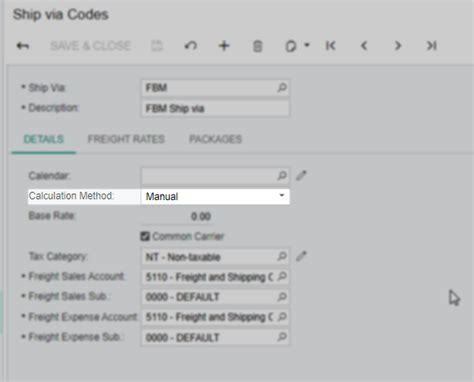Click the back arrow icon
Viewport: 474px width, 382px height.
(x=23, y=46)
